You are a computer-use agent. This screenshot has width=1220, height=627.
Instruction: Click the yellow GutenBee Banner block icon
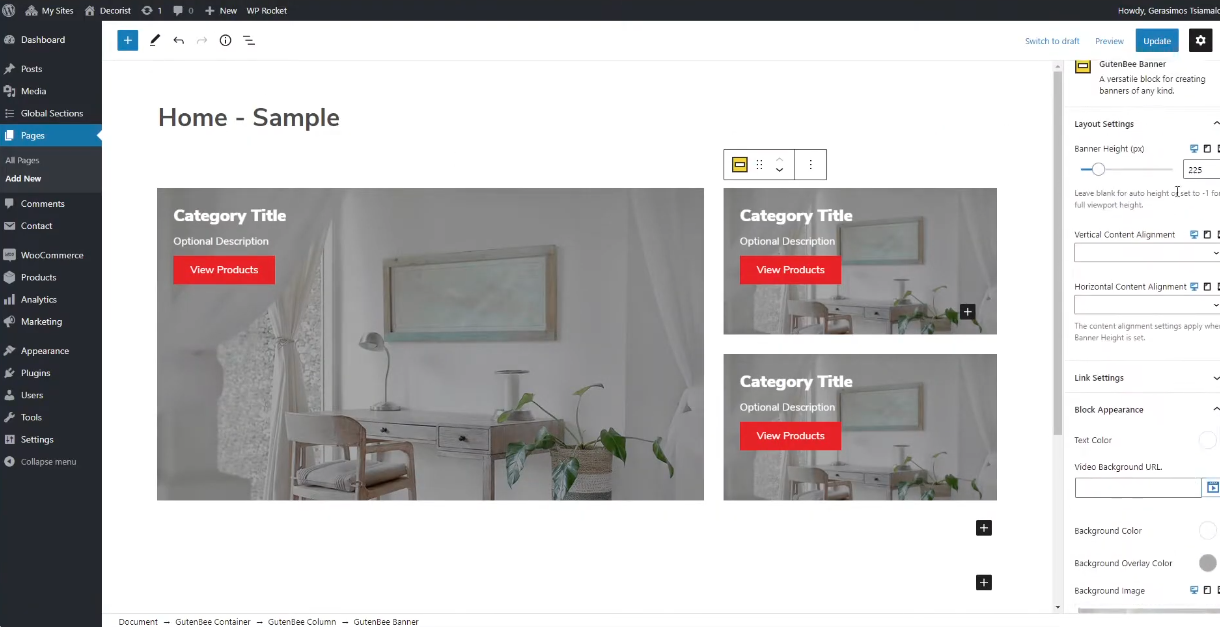pyautogui.click(x=740, y=165)
